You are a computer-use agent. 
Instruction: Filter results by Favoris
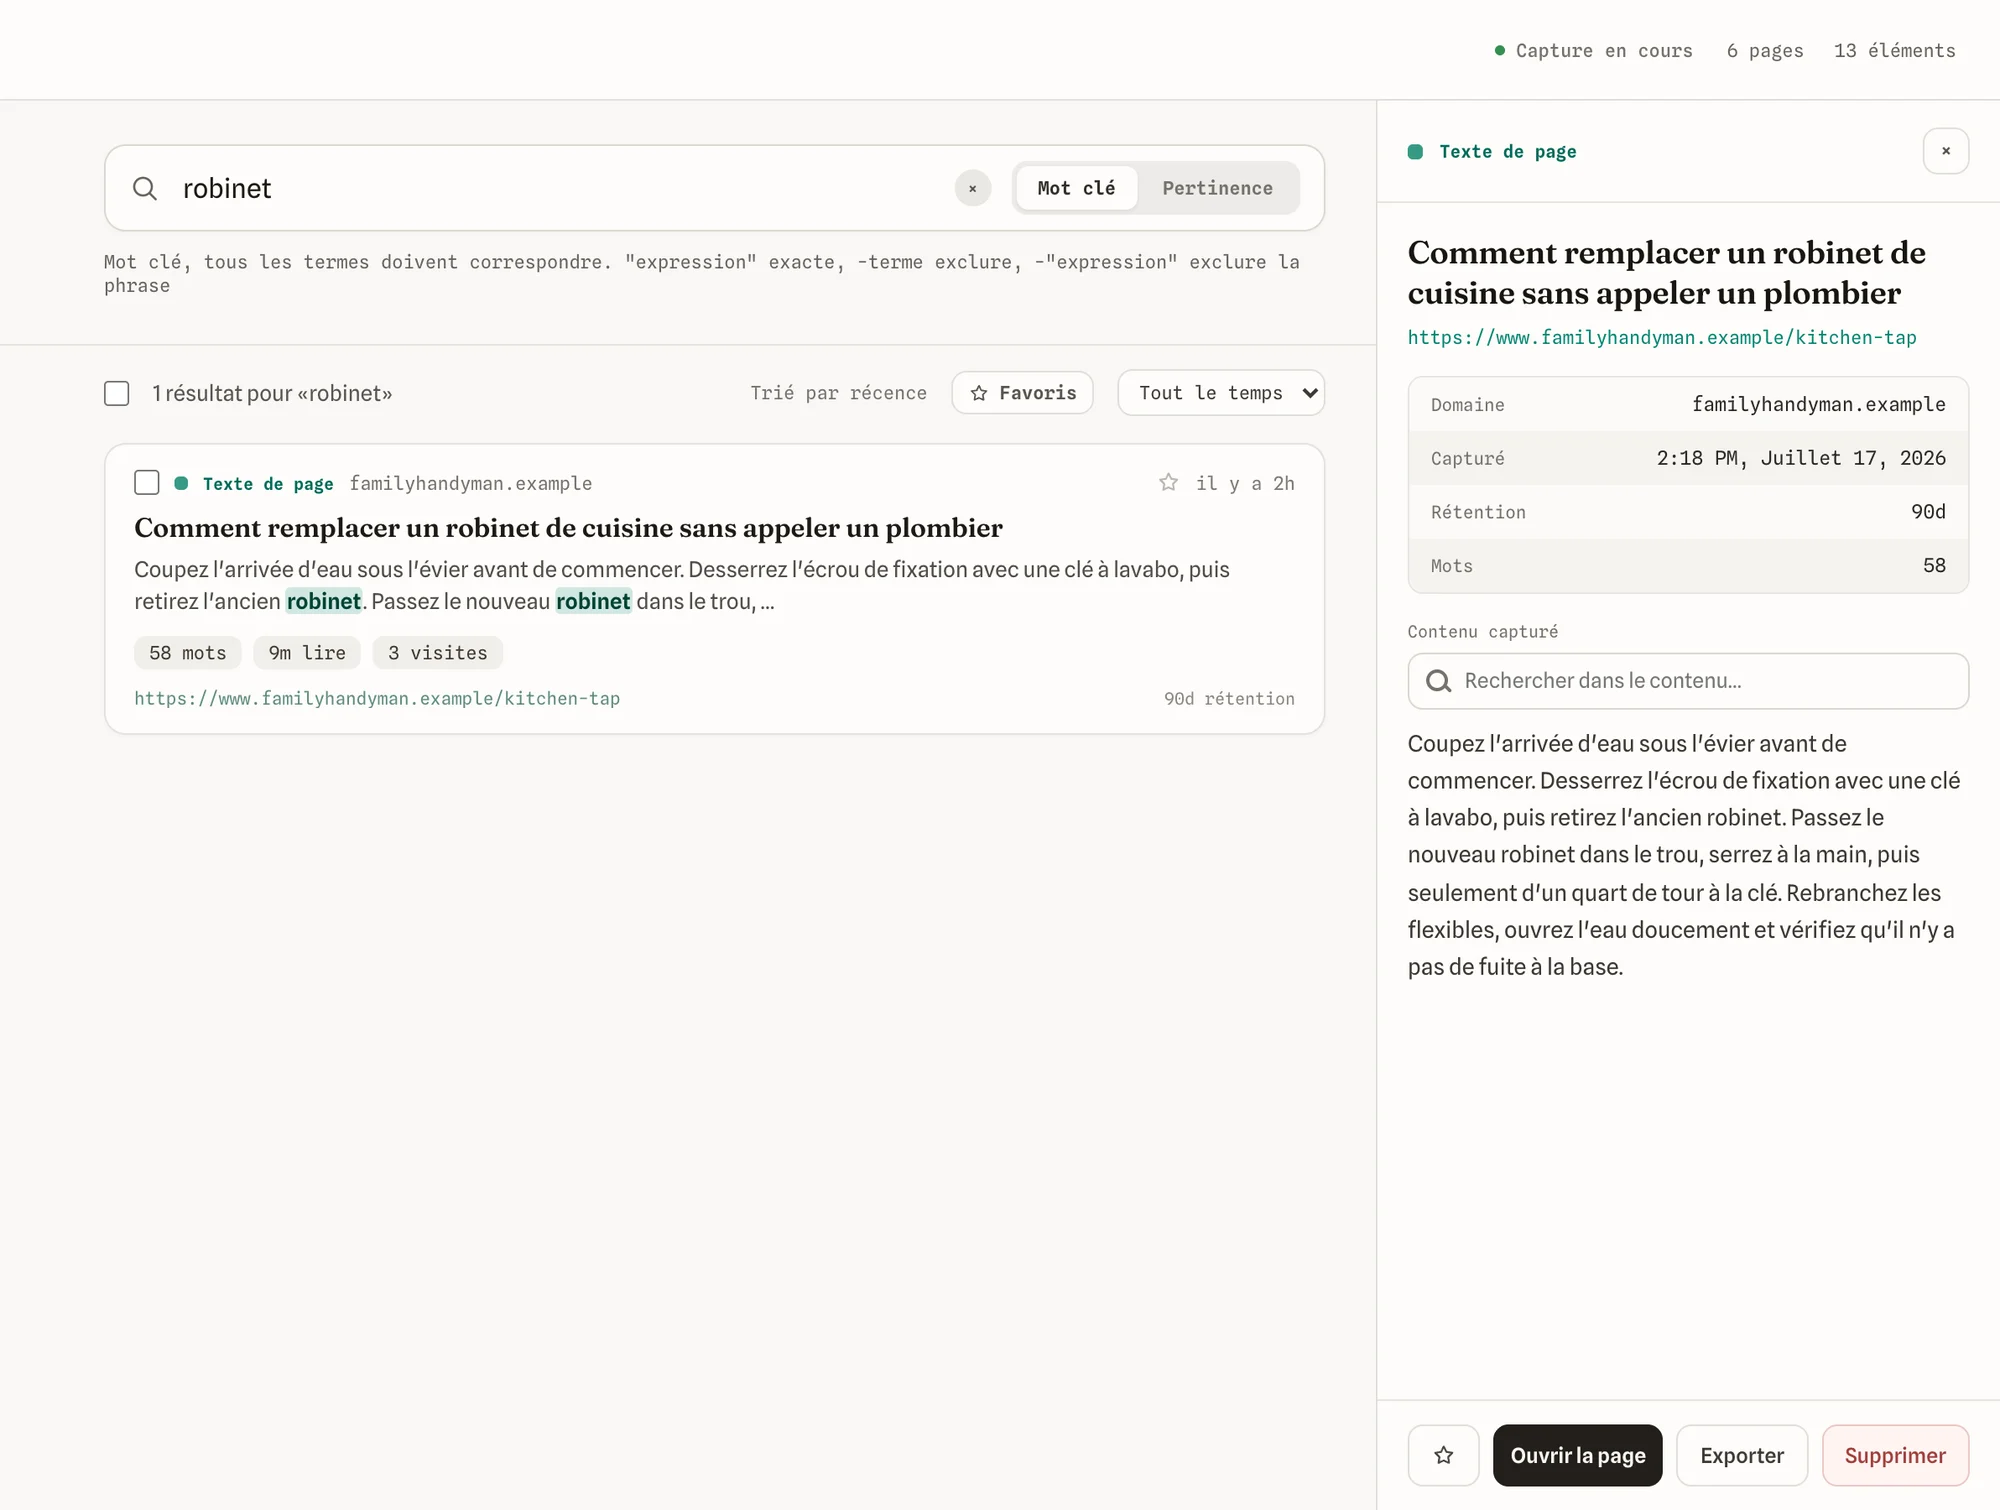tap(1022, 393)
